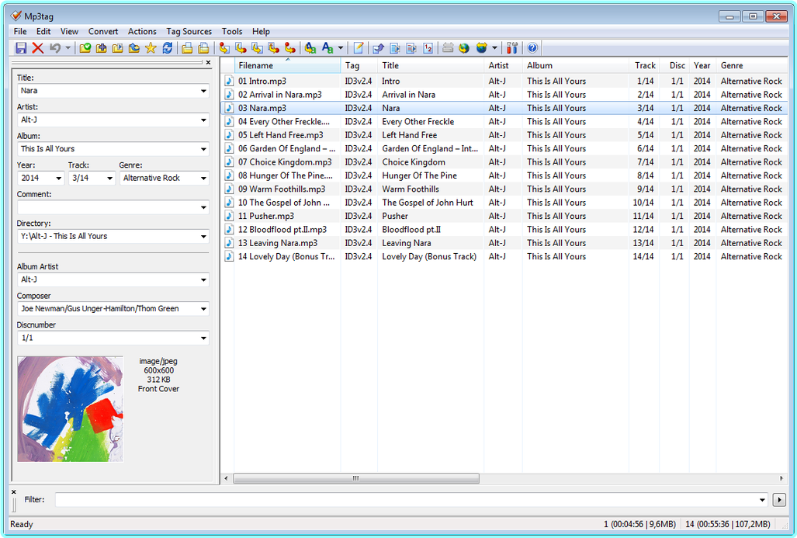The height and width of the screenshot is (538, 797).
Task: Expand the Comment field dropdown
Action: point(203,207)
